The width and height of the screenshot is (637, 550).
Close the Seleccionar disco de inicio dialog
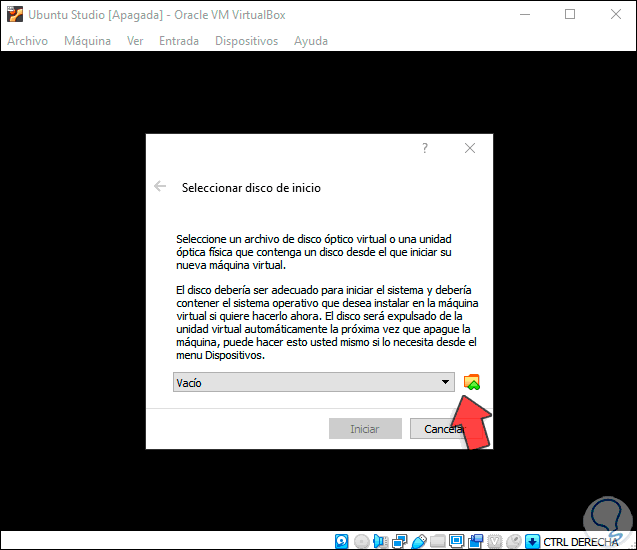[x=470, y=148]
